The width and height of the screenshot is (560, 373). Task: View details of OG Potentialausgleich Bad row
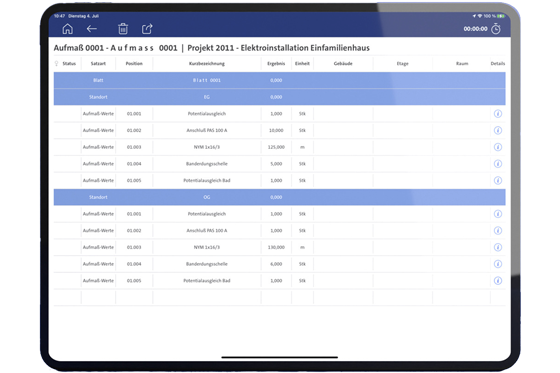point(498,280)
